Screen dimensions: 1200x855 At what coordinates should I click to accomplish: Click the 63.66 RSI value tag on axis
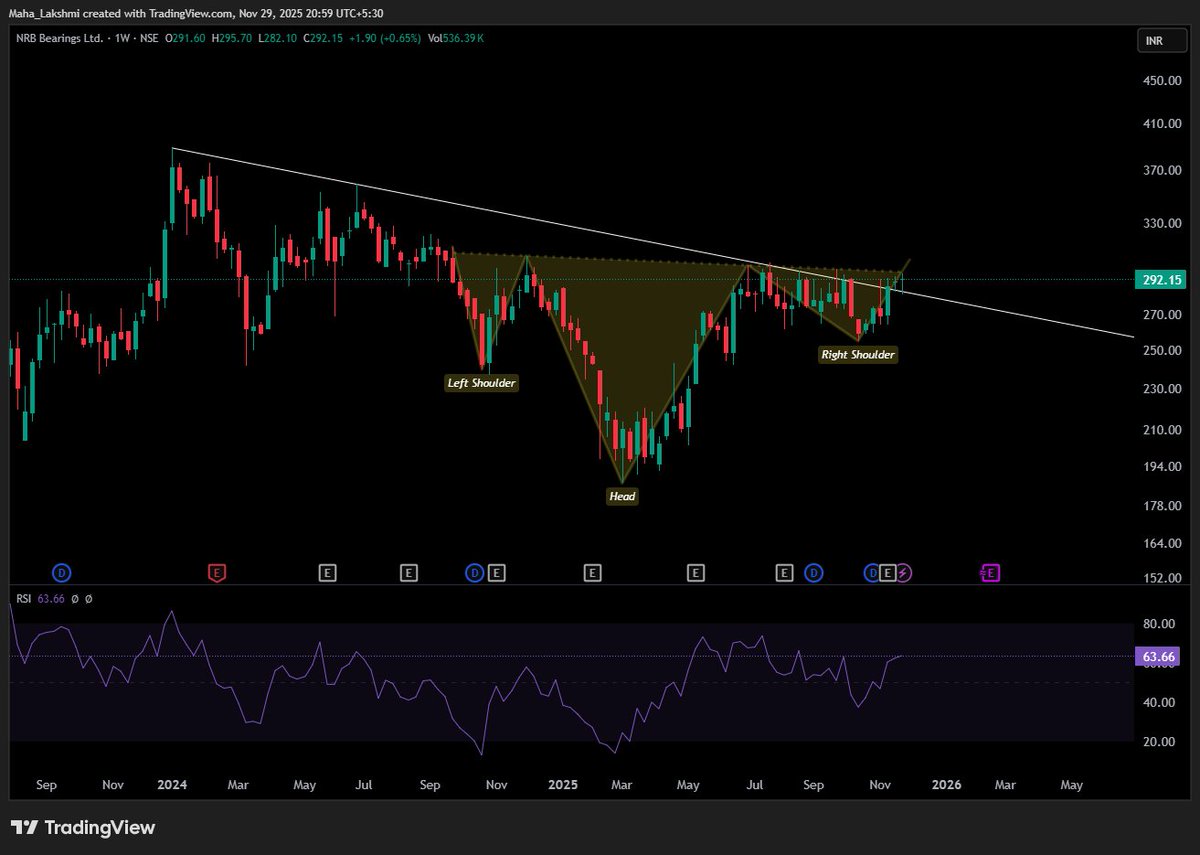coord(1160,657)
